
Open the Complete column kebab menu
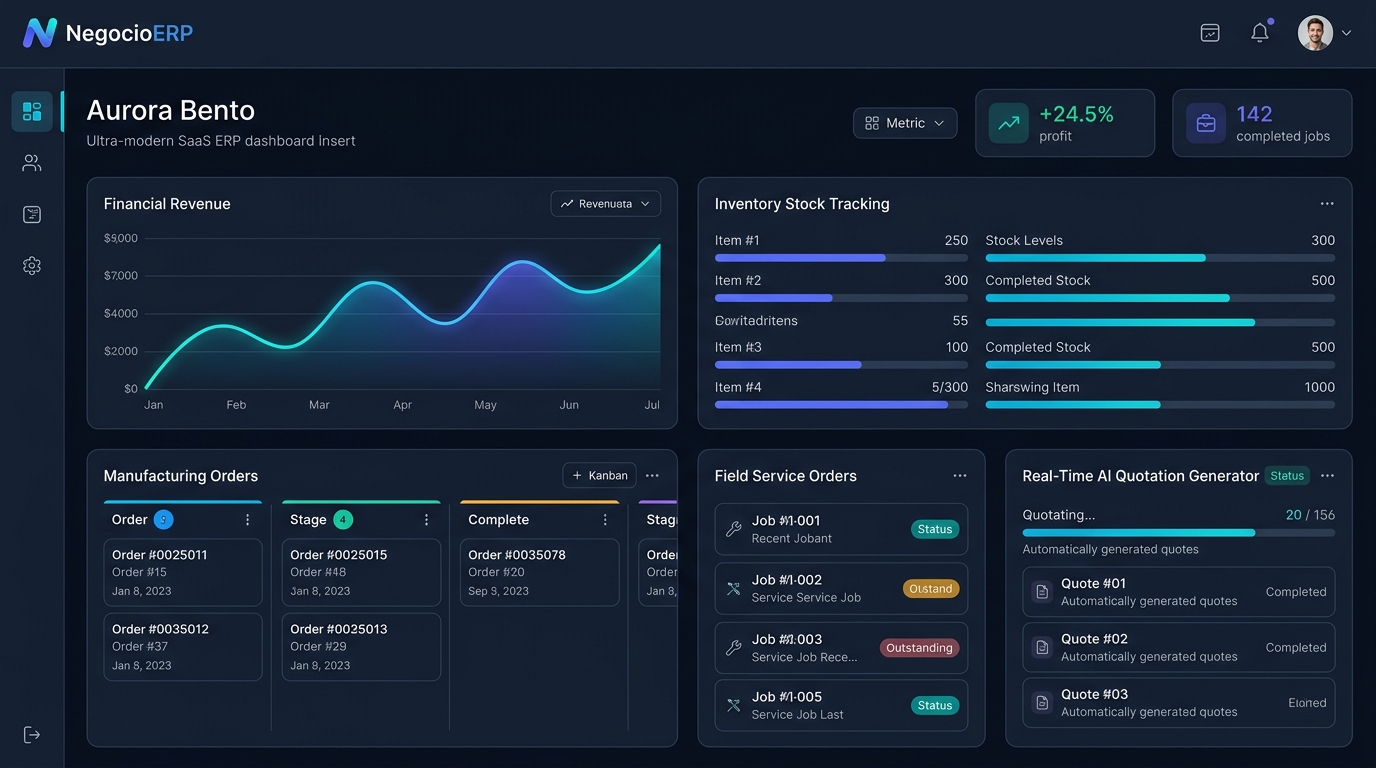click(x=605, y=520)
